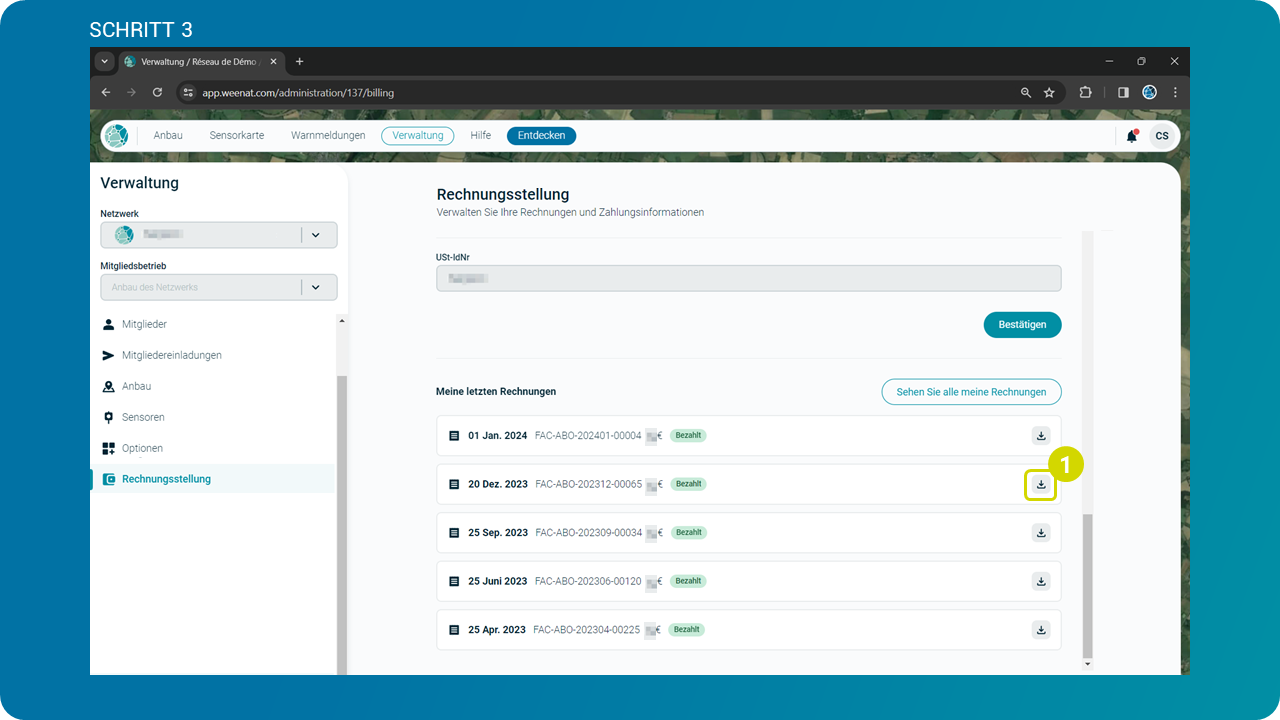The width and height of the screenshot is (1280, 720).
Task: Click the Weenat logo in the navbar
Action: (x=117, y=136)
